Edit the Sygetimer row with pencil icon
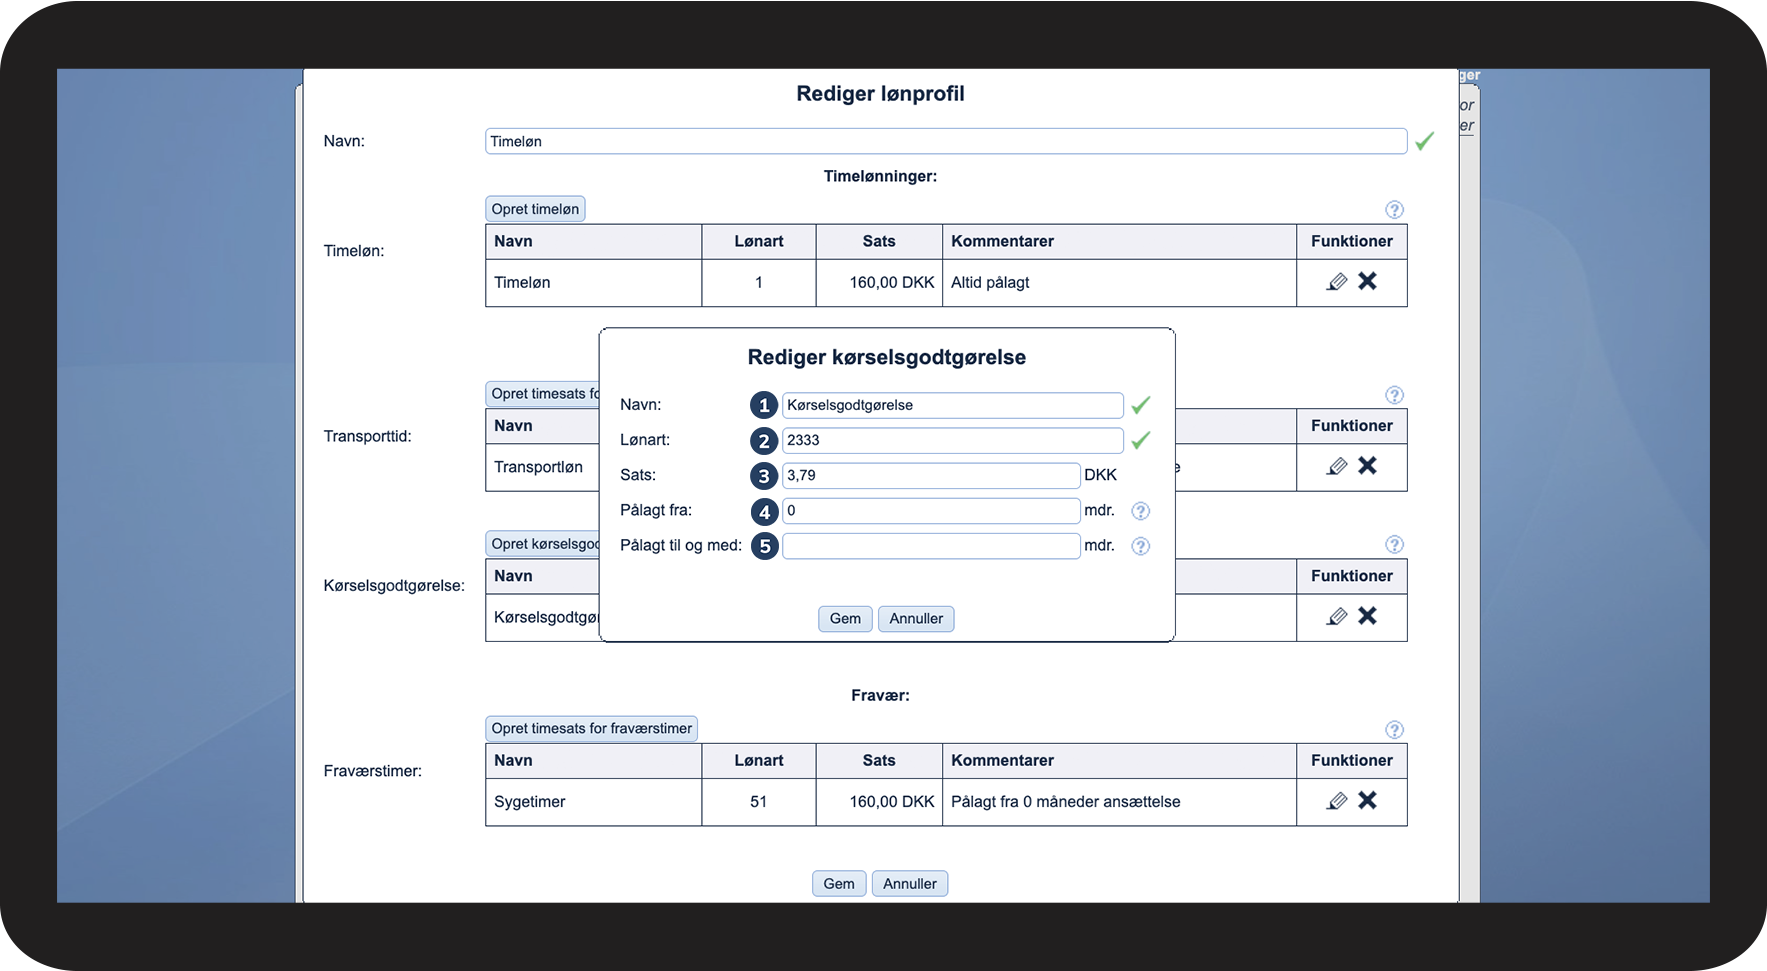The height and width of the screenshot is (971, 1767). click(1336, 801)
